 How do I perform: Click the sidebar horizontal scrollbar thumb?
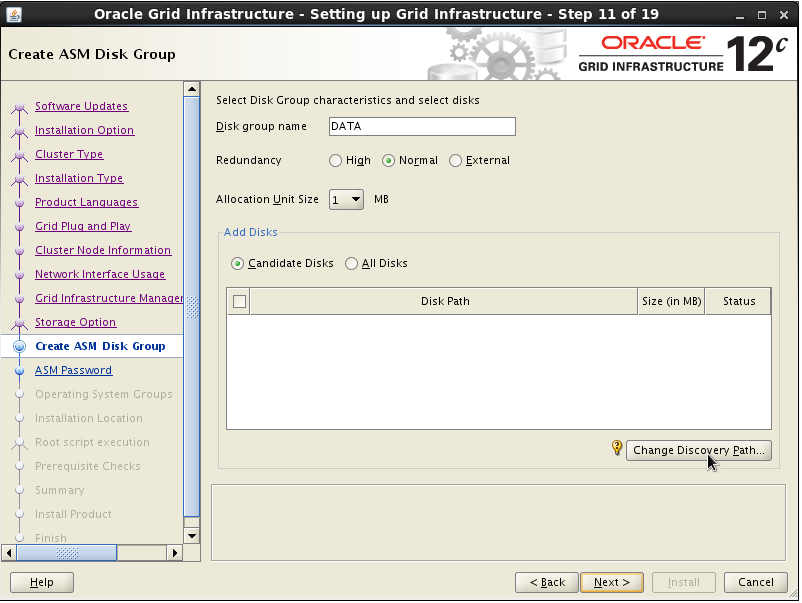[x=66, y=553]
